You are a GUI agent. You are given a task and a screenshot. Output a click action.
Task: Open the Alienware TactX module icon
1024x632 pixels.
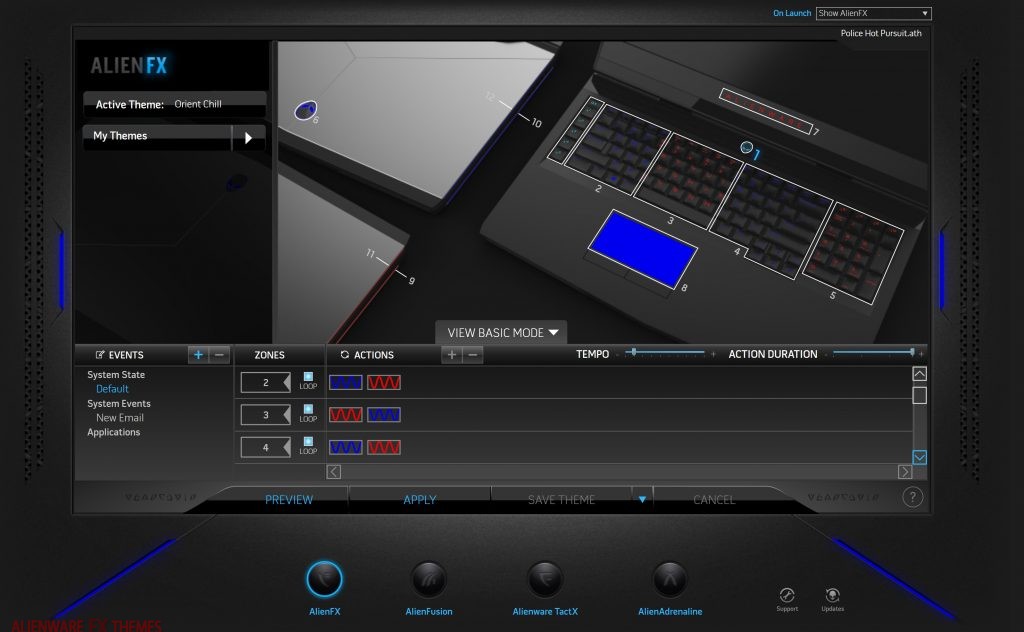(545, 579)
